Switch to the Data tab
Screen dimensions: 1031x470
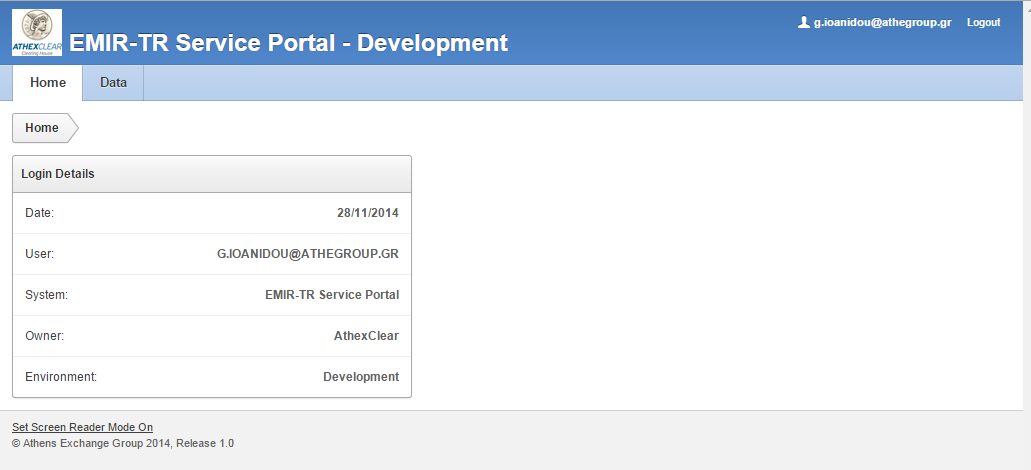tap(113, 83)
